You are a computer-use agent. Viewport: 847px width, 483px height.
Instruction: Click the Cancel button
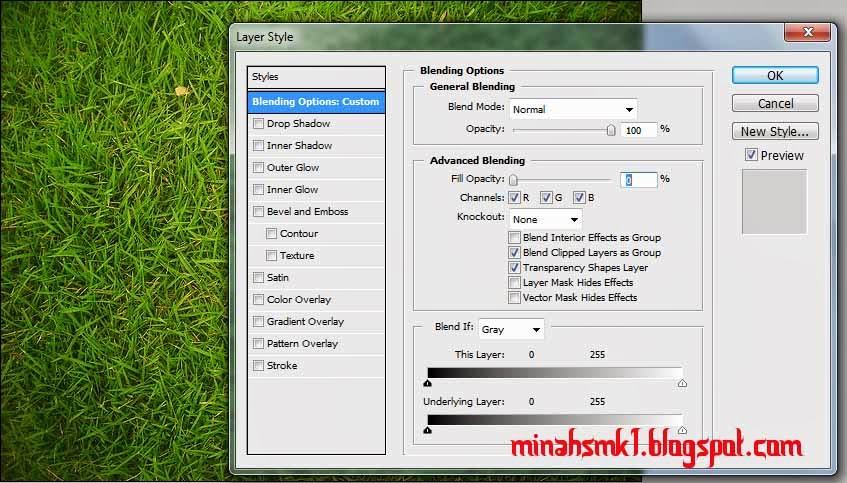[x=775, y=103]
